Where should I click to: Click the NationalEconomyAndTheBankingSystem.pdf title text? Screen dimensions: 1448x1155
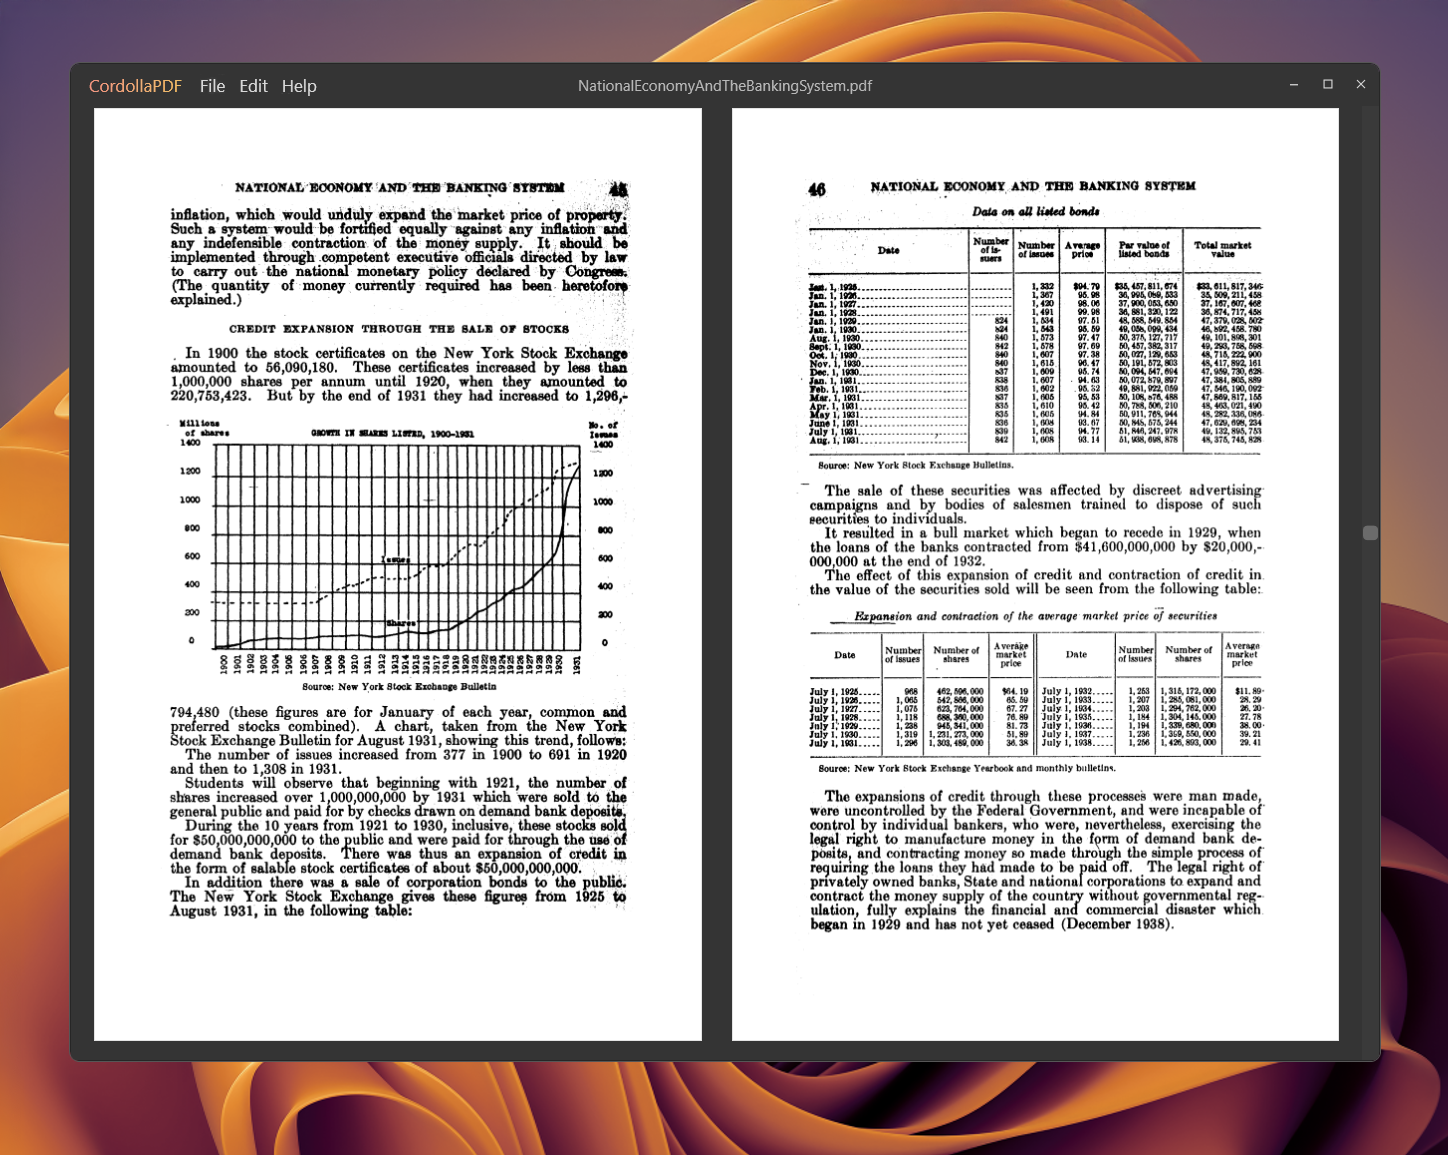725,86
